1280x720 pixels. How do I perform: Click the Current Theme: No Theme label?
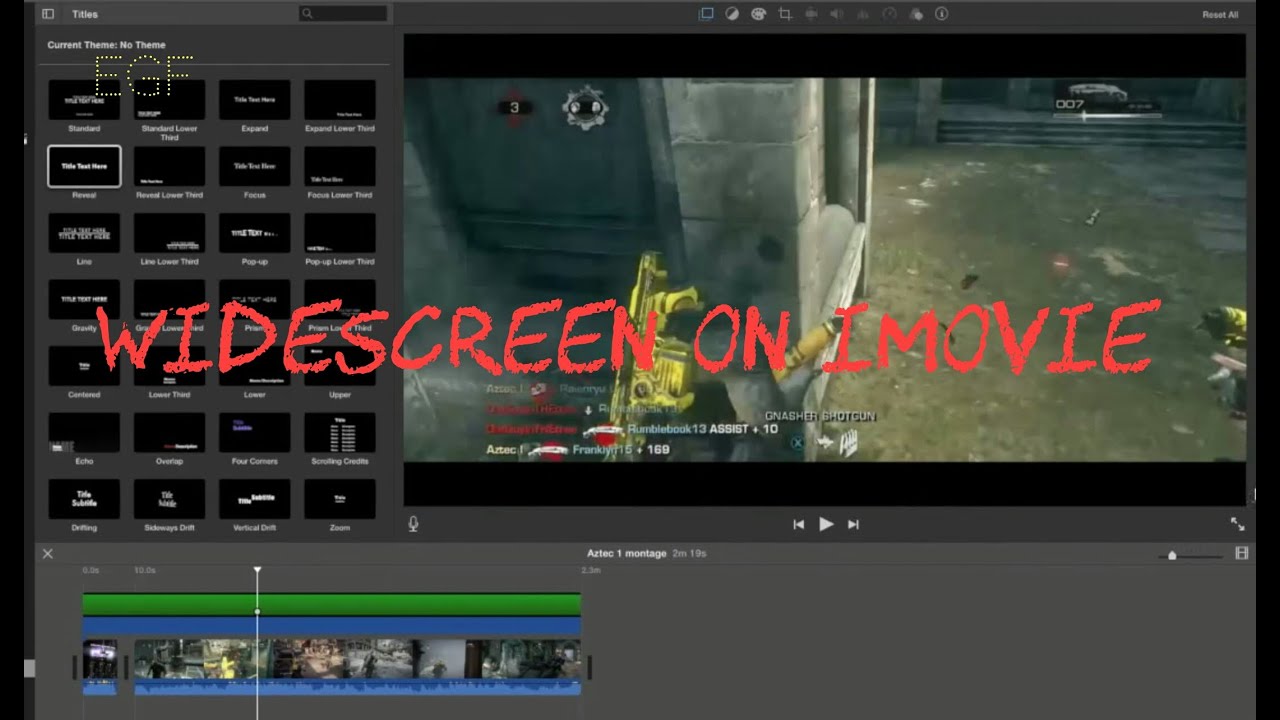(x=106, y=45)
